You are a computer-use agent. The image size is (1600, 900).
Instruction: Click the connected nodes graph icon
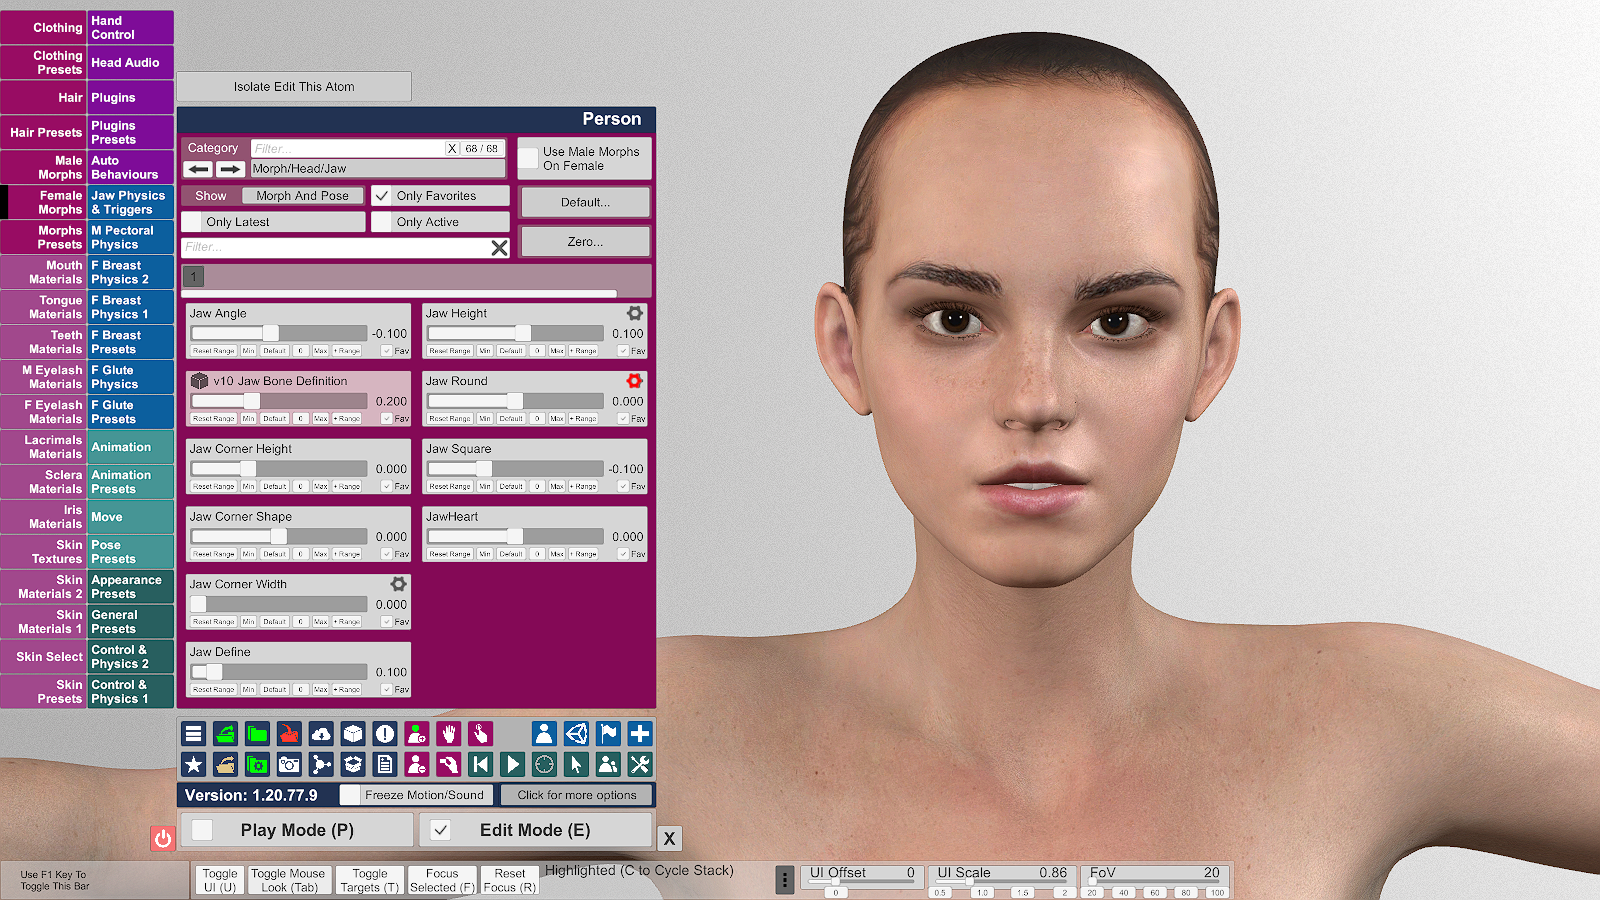tap(322, 765)
